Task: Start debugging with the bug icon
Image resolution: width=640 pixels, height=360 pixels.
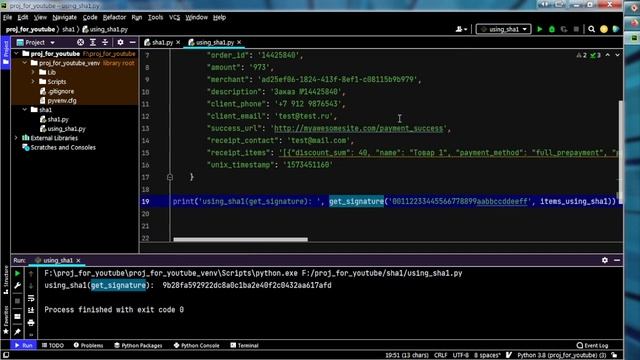Action: 552,29
